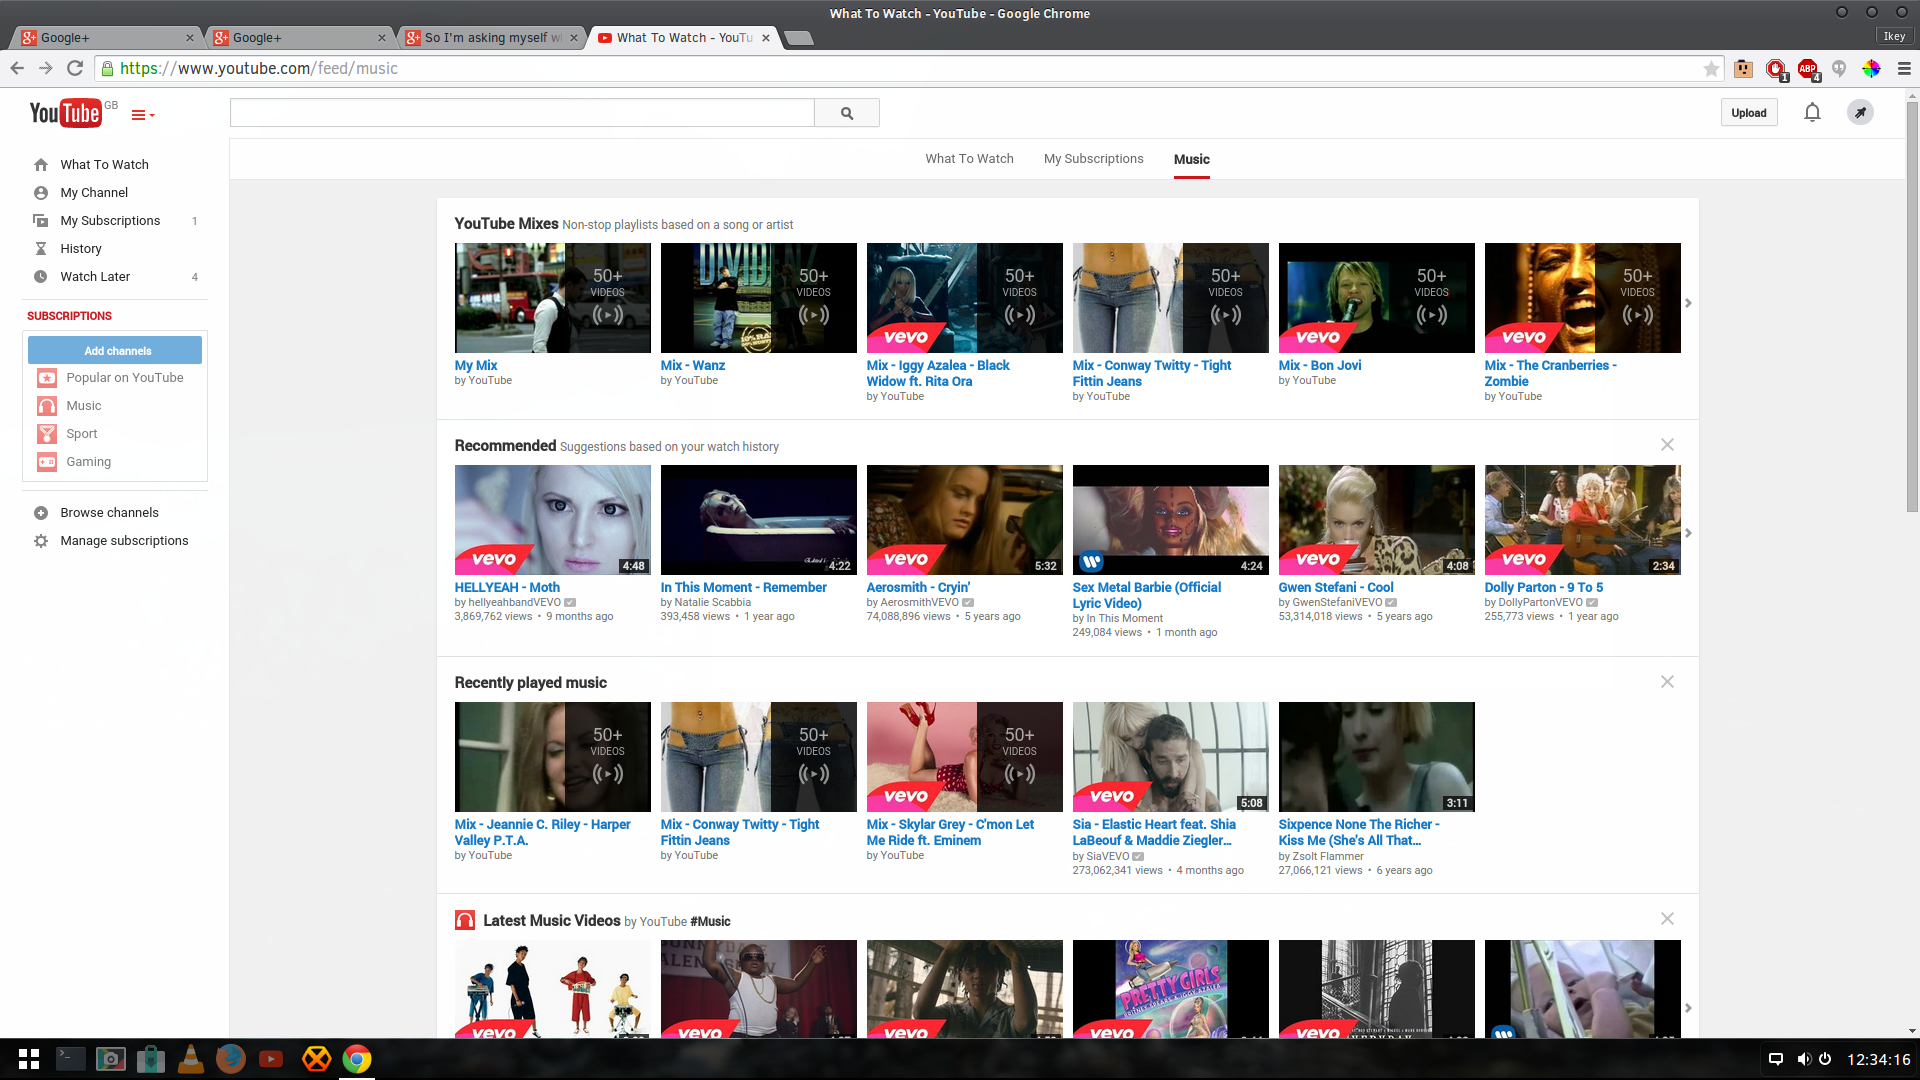Bookmark this page with the star icon
This screenshot has width=1920, height=1080.
[1711, 69]
